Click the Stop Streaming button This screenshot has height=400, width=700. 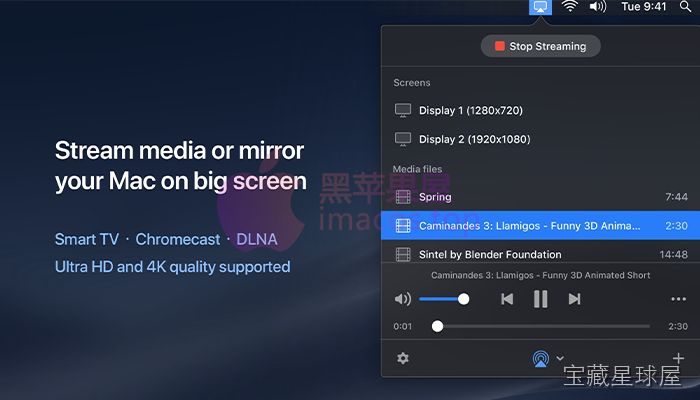pos(541,46)
